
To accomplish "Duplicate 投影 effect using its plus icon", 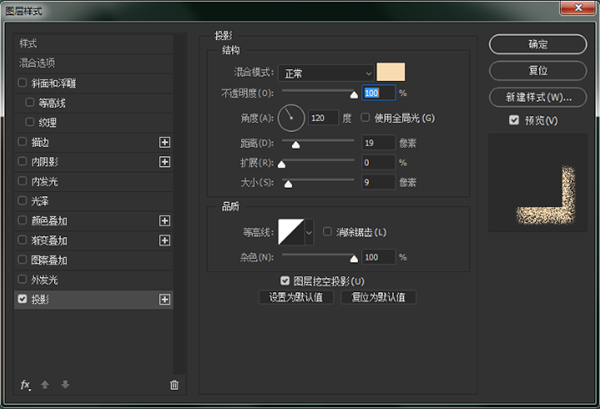I will [165, 299].
